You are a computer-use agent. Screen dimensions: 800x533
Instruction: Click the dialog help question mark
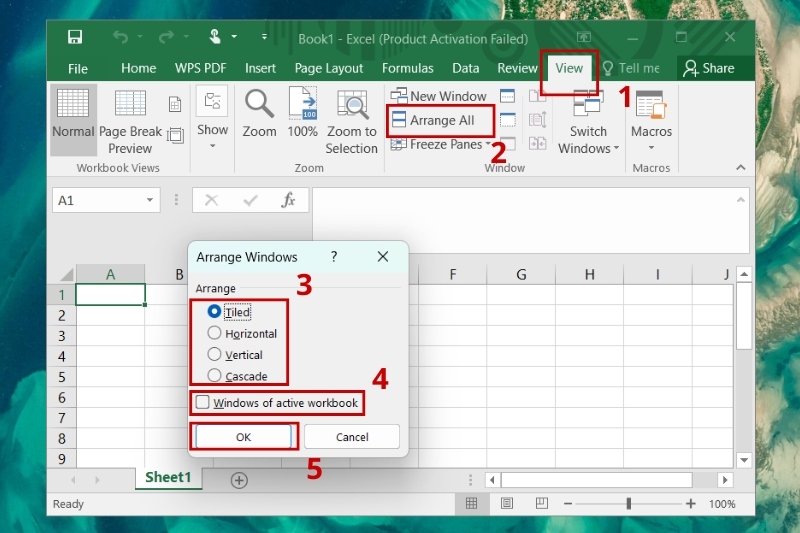(334, 256)
